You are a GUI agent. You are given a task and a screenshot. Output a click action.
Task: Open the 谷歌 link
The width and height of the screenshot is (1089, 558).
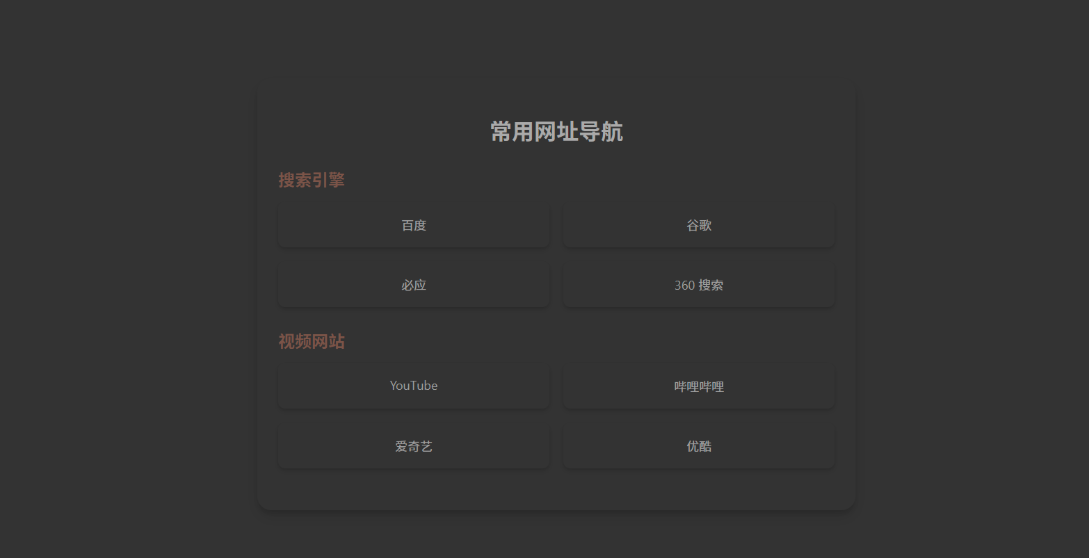(x=699, y=225)
